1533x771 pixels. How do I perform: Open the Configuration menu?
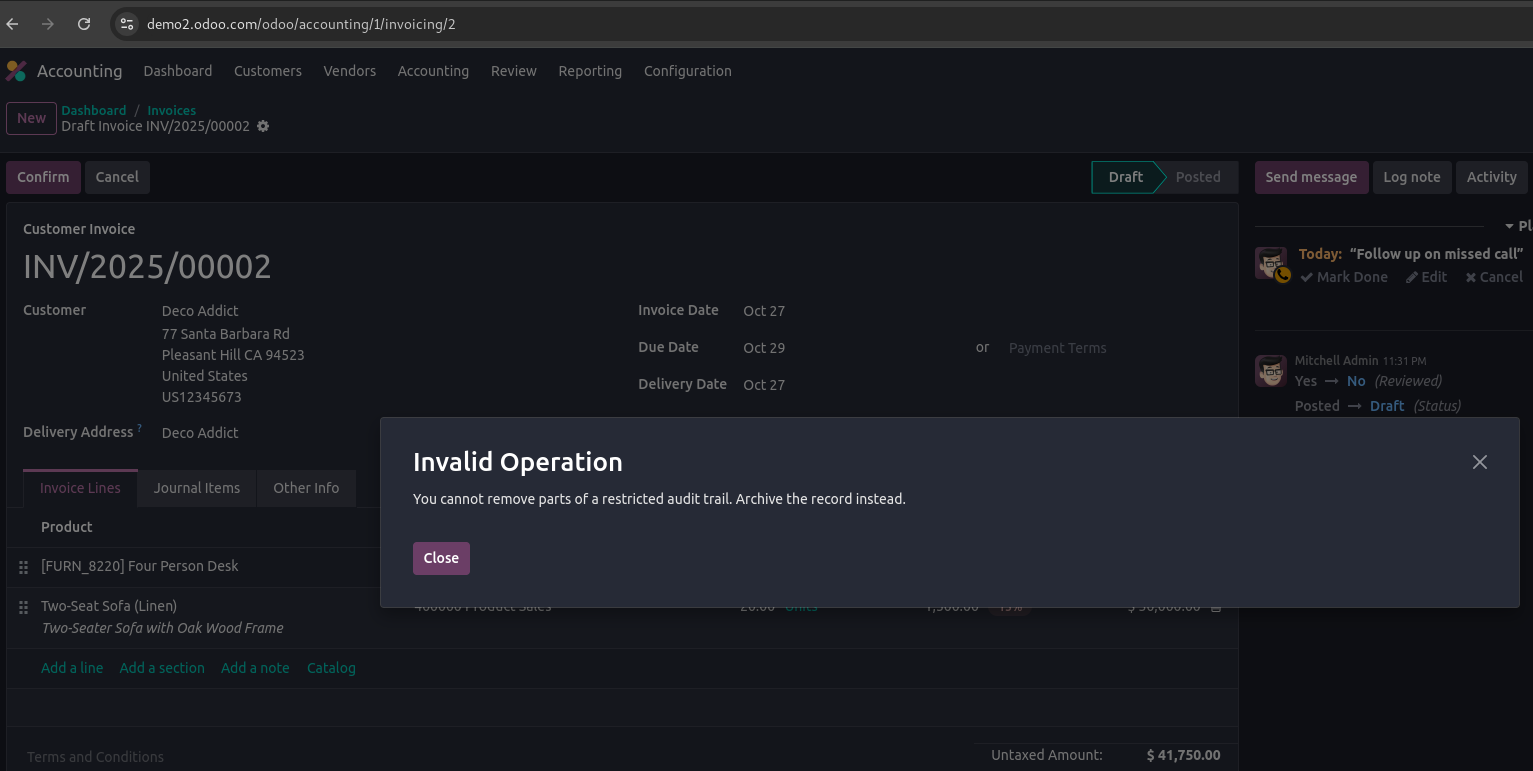point(687,71)
